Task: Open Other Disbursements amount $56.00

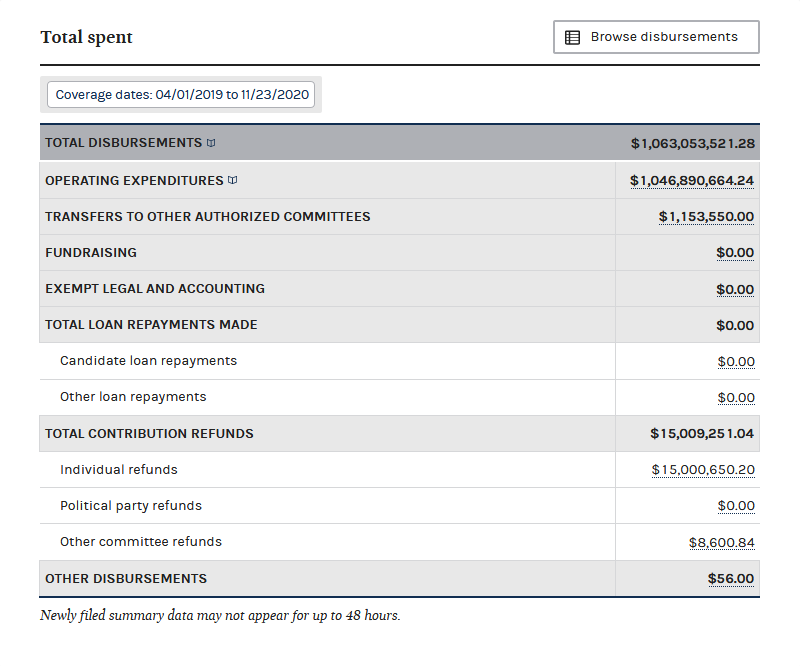Action: coord(731,578)
